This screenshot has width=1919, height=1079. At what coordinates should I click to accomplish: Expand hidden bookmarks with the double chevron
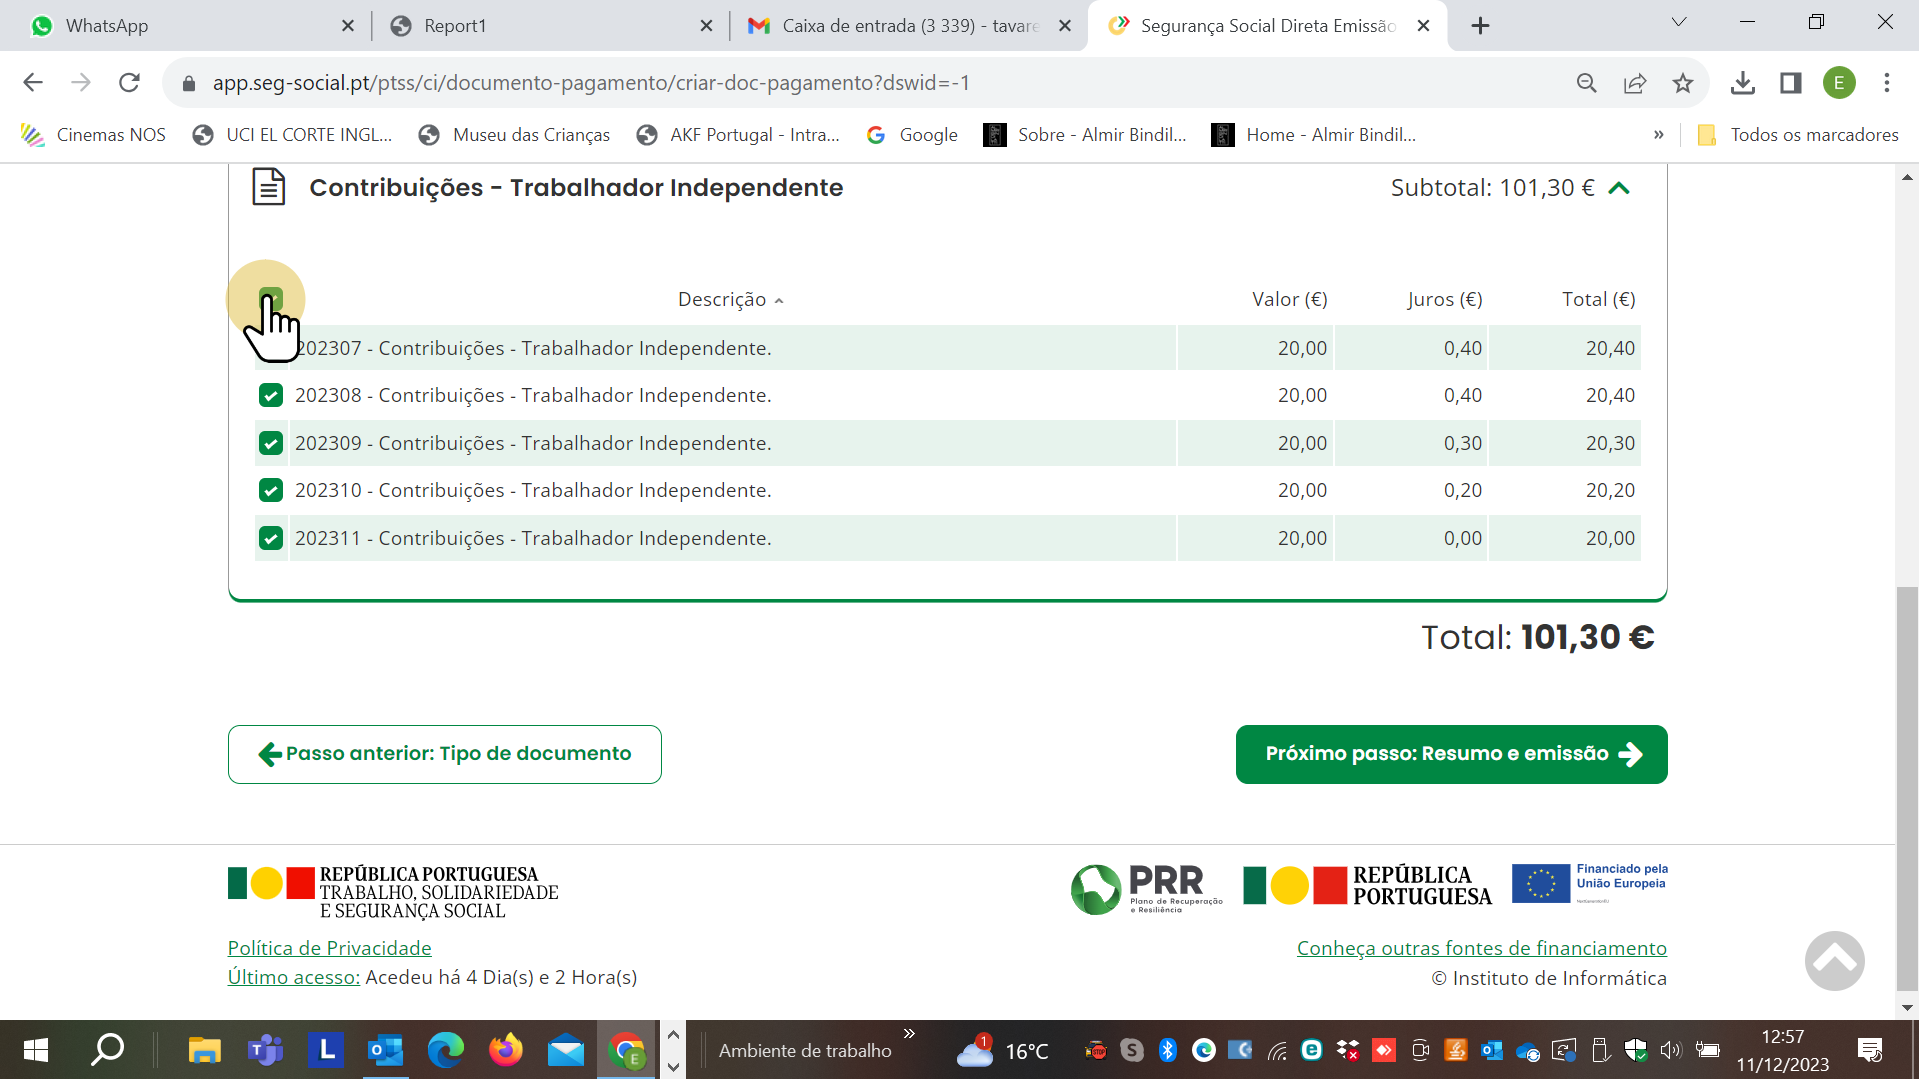coord(1658,135)
